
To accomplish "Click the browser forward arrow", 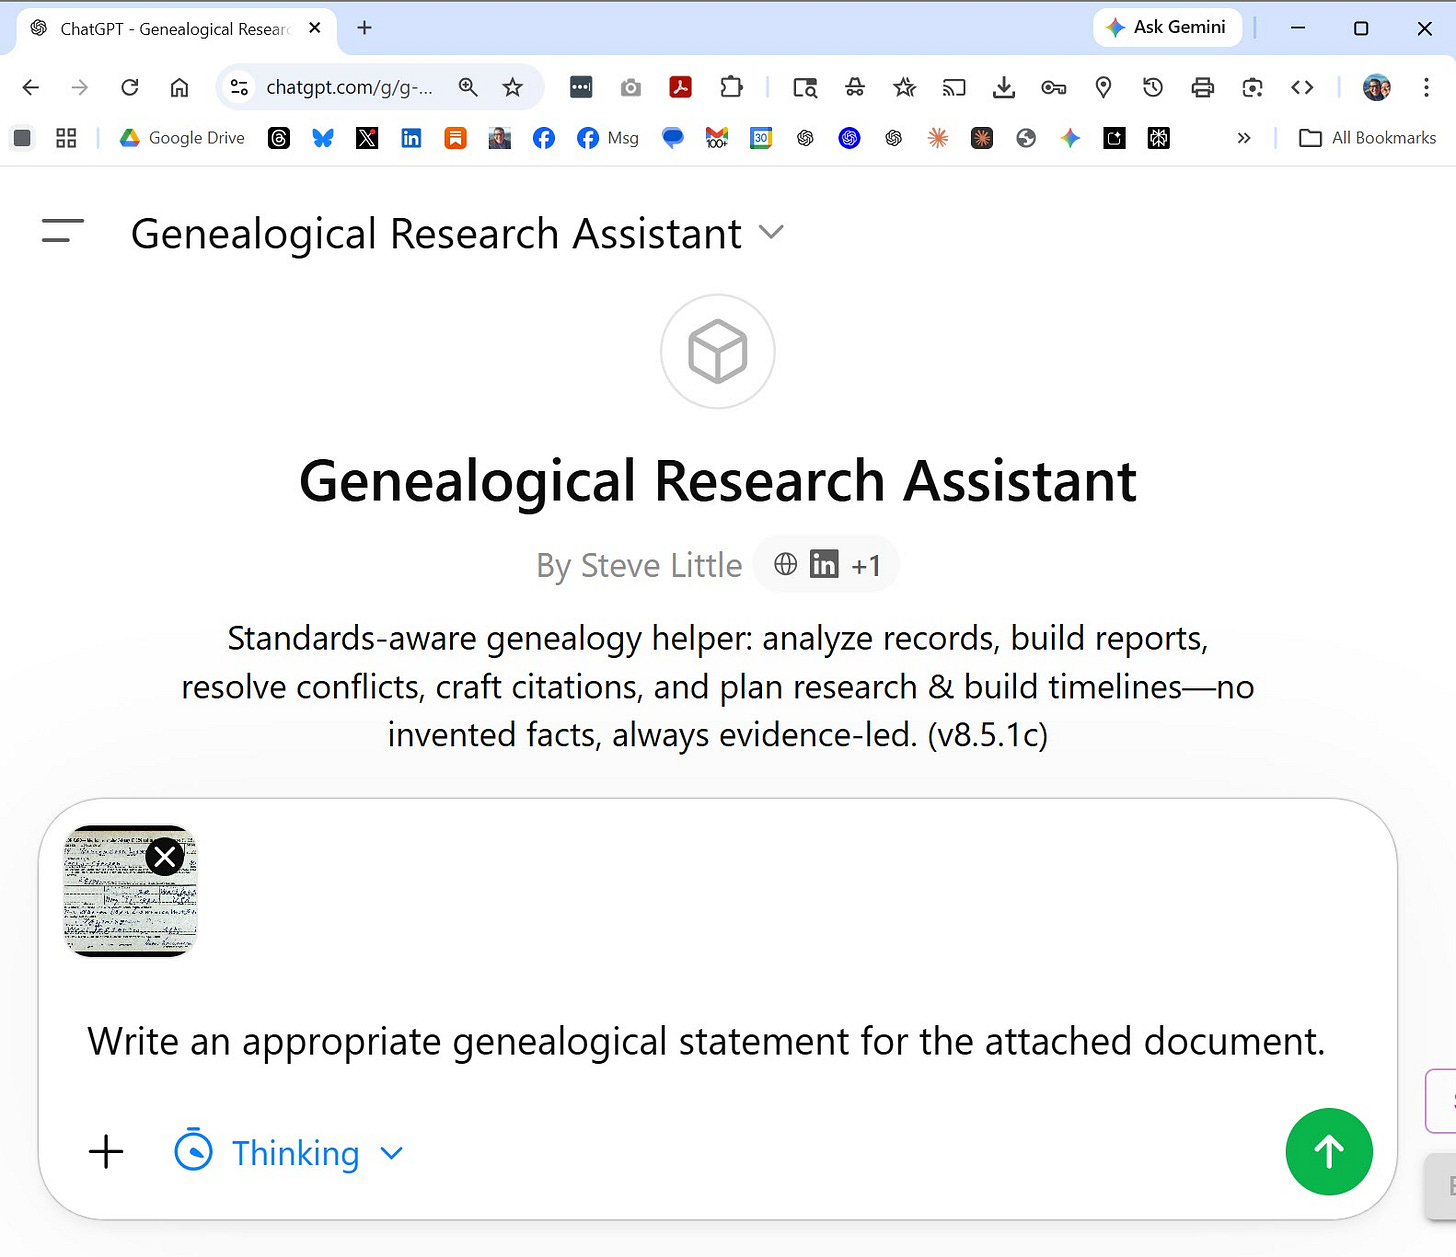I will [x=80, y=87].
